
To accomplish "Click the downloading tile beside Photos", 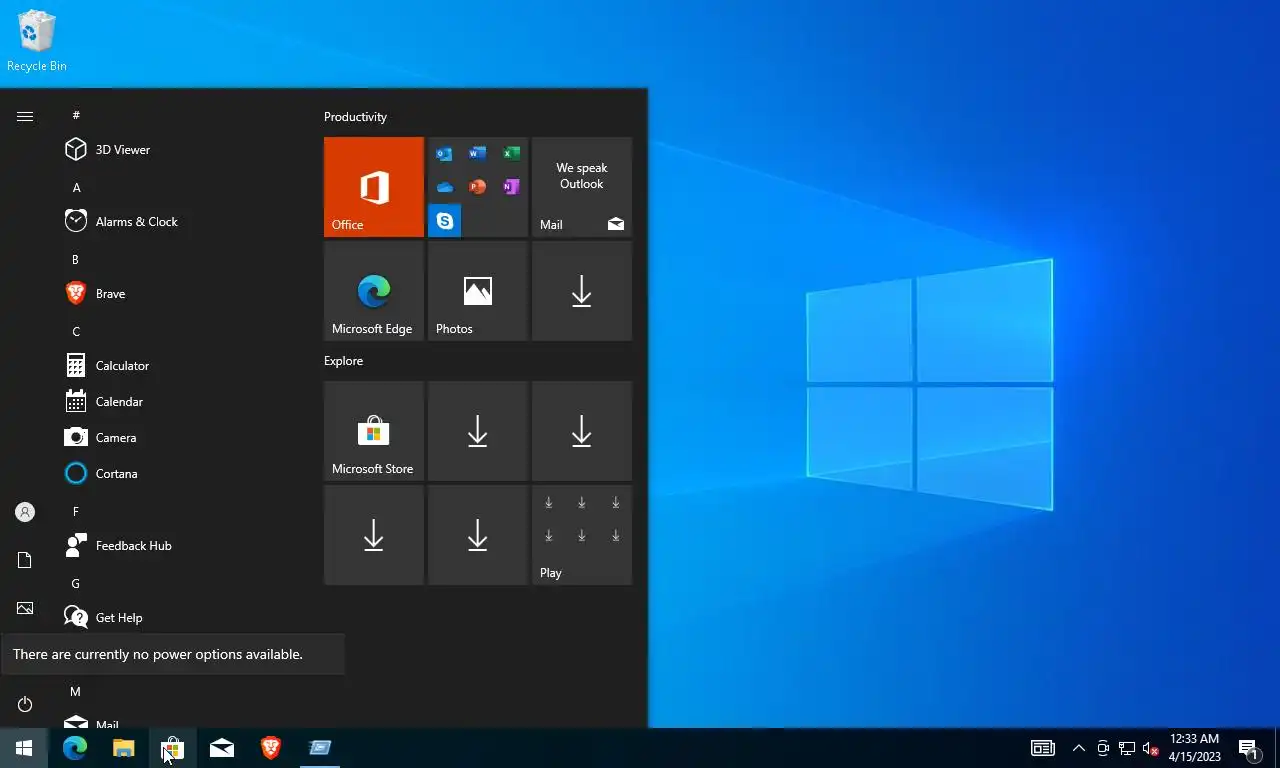I will point(582,291).
